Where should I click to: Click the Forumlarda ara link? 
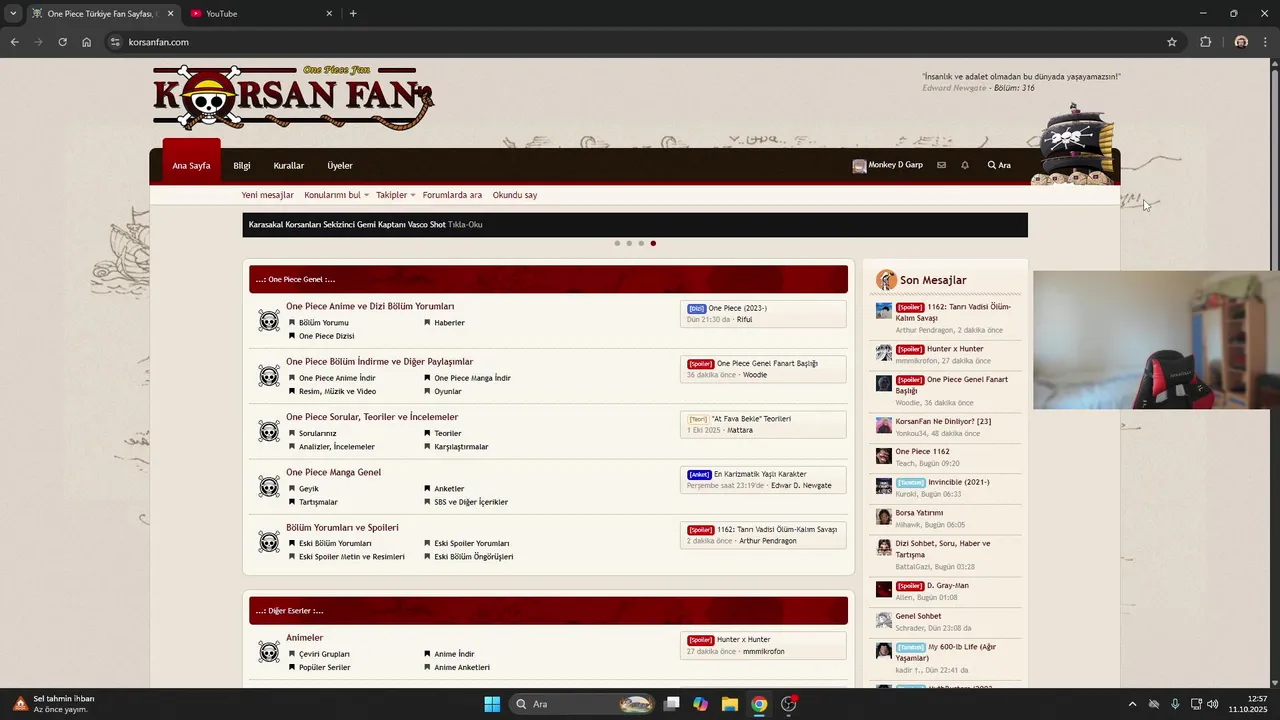[452, 195]
